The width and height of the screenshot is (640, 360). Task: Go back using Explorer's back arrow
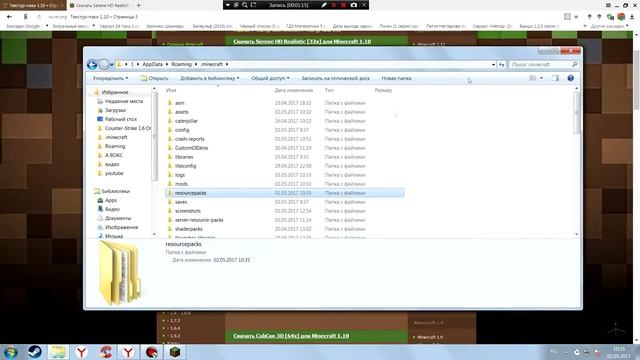92,64
